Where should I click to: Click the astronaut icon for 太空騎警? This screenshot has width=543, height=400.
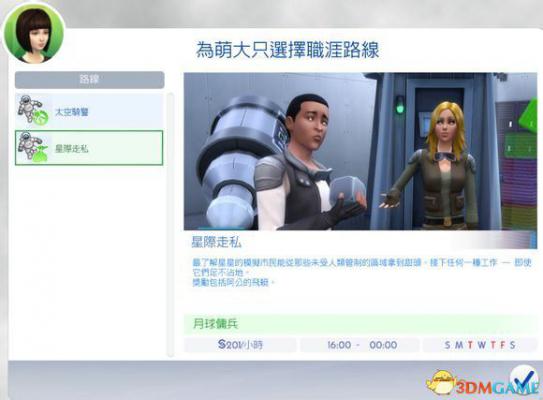(33, 110)
